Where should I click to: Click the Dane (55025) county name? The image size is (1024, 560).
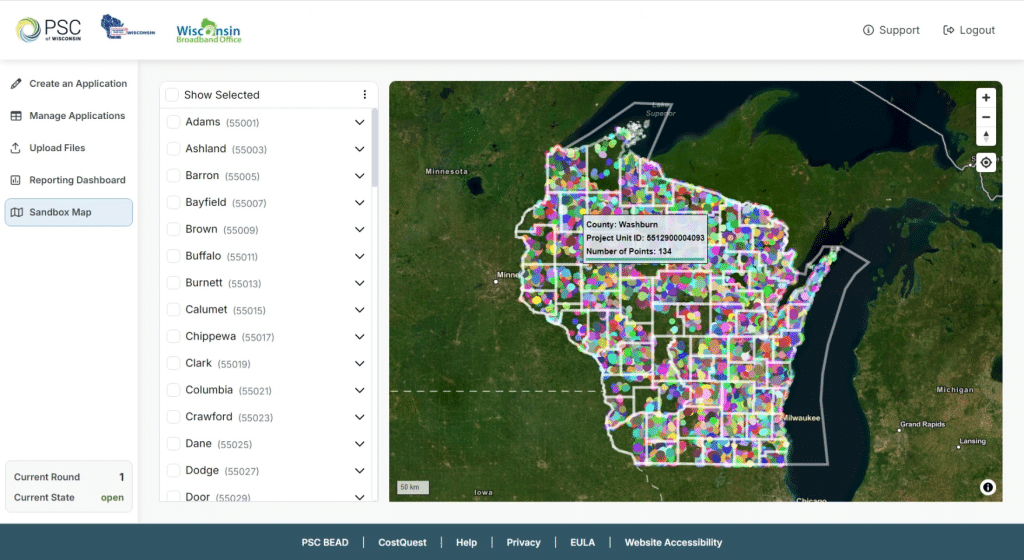[218, 443]
